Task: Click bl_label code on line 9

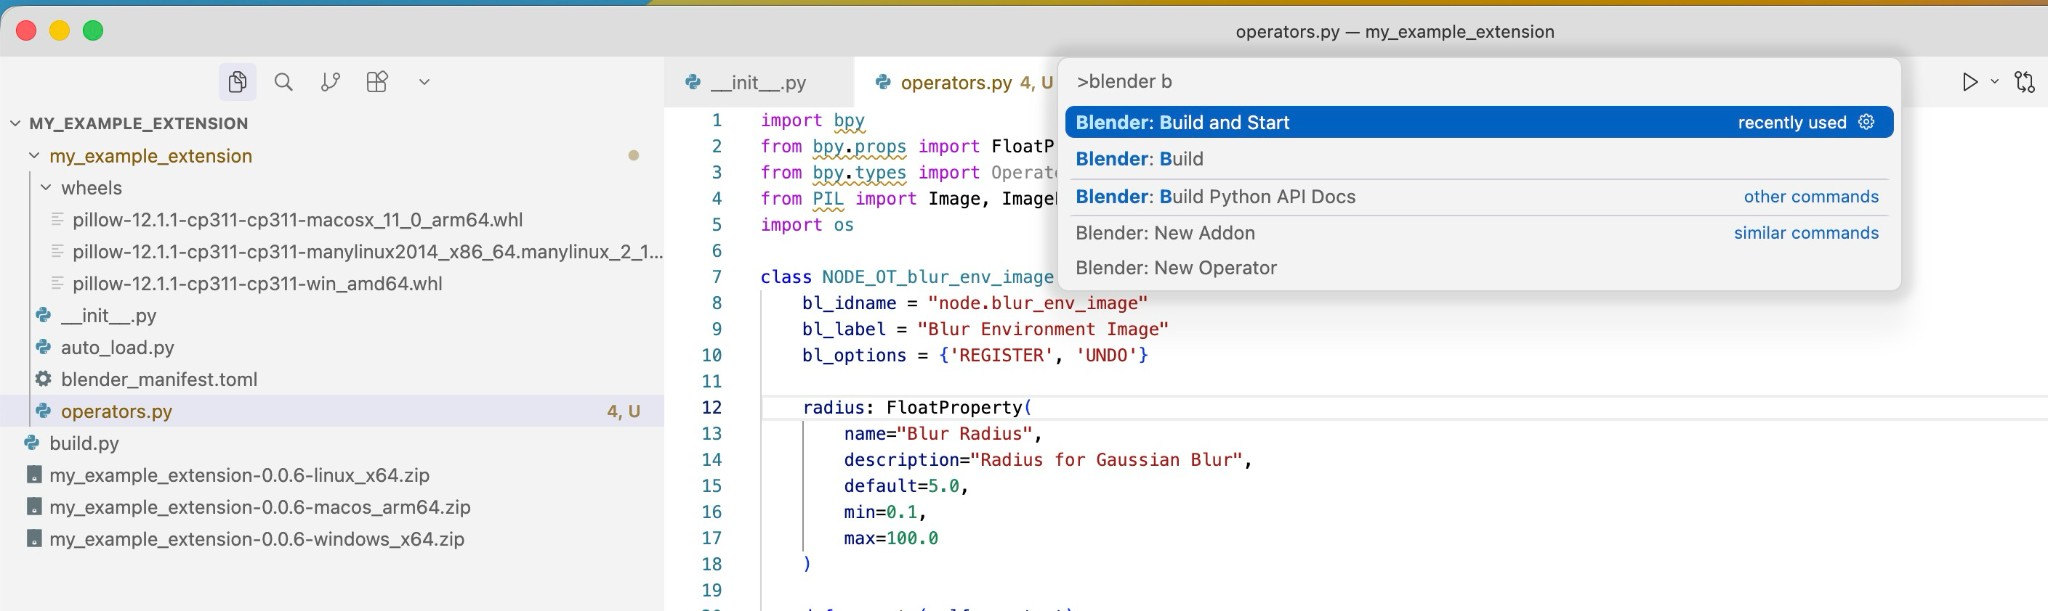Action: coord(985,329)
